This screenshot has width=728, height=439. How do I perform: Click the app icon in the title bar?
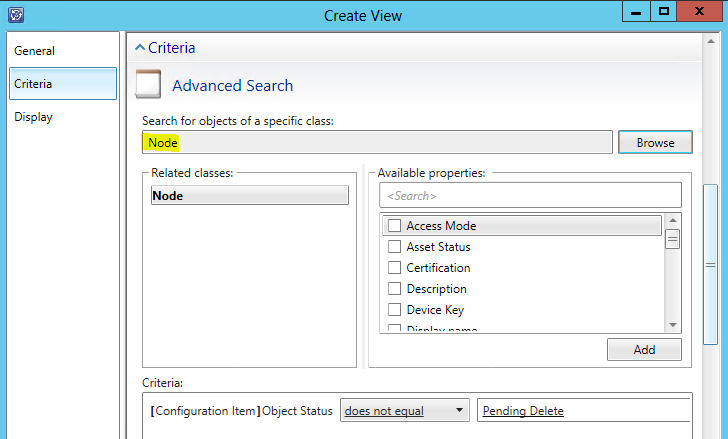tap(15, 15)
